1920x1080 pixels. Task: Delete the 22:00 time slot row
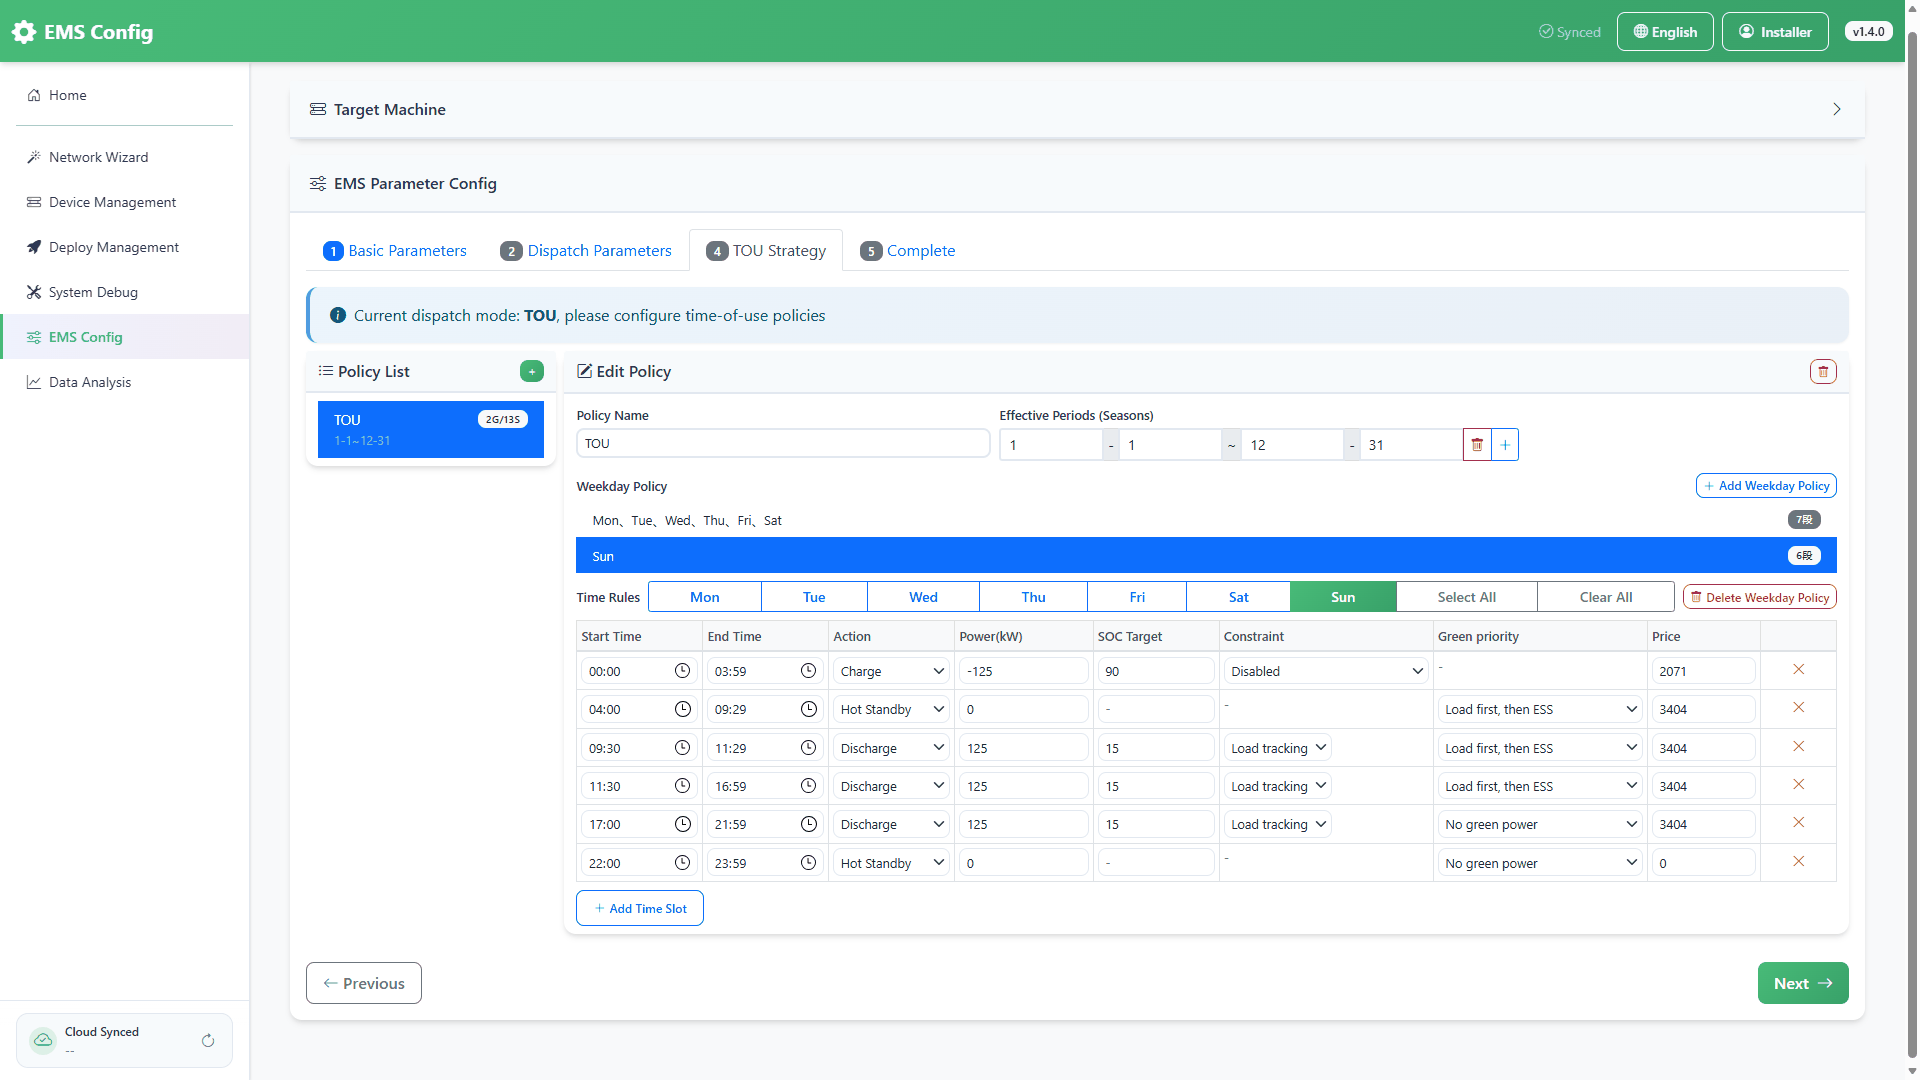coord(1798,862)
